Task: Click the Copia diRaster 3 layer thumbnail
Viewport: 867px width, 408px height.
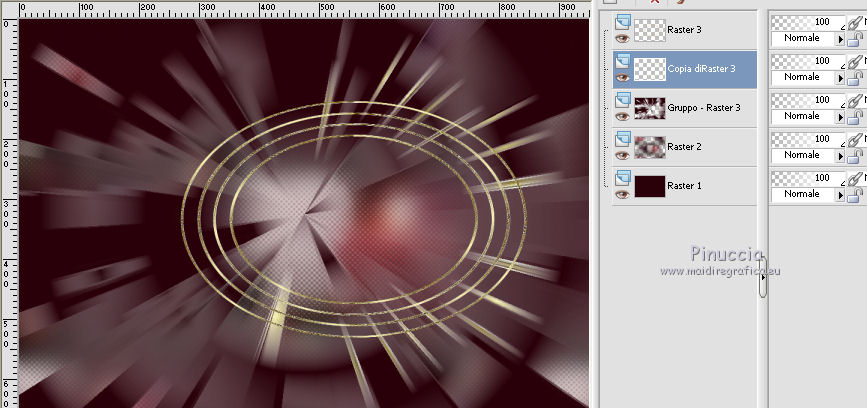Action: click(650, 70)
